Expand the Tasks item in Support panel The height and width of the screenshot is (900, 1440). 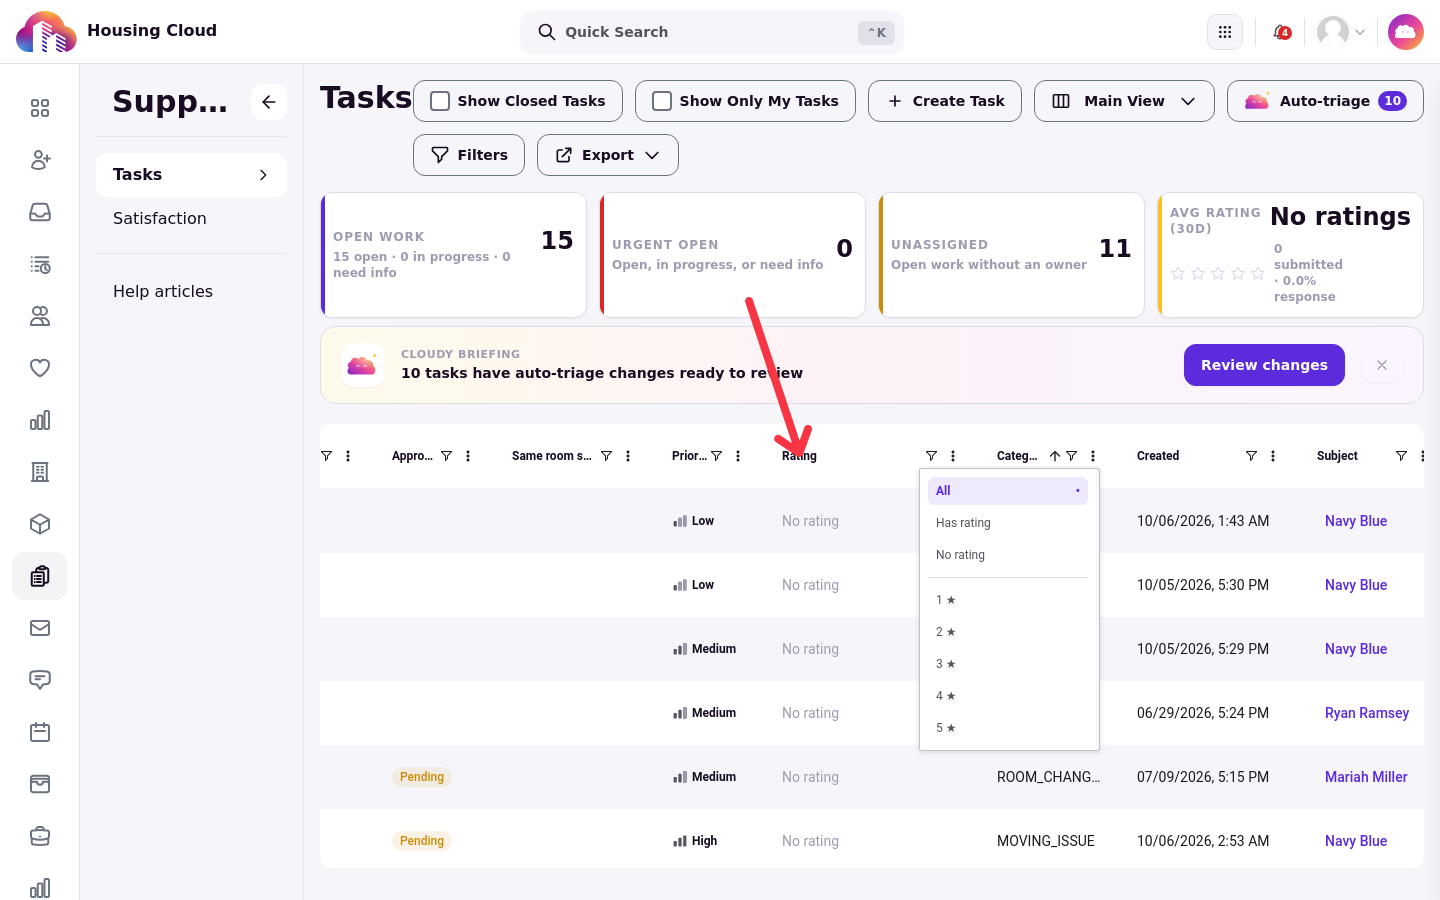191,175
